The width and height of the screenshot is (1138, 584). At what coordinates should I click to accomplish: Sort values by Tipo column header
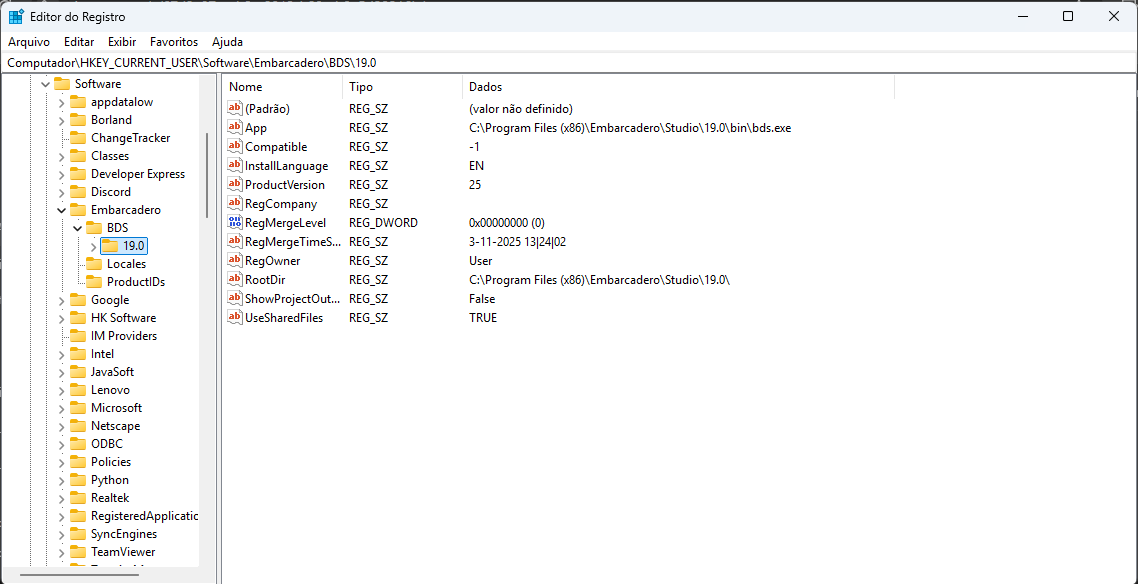pos(402,87)
